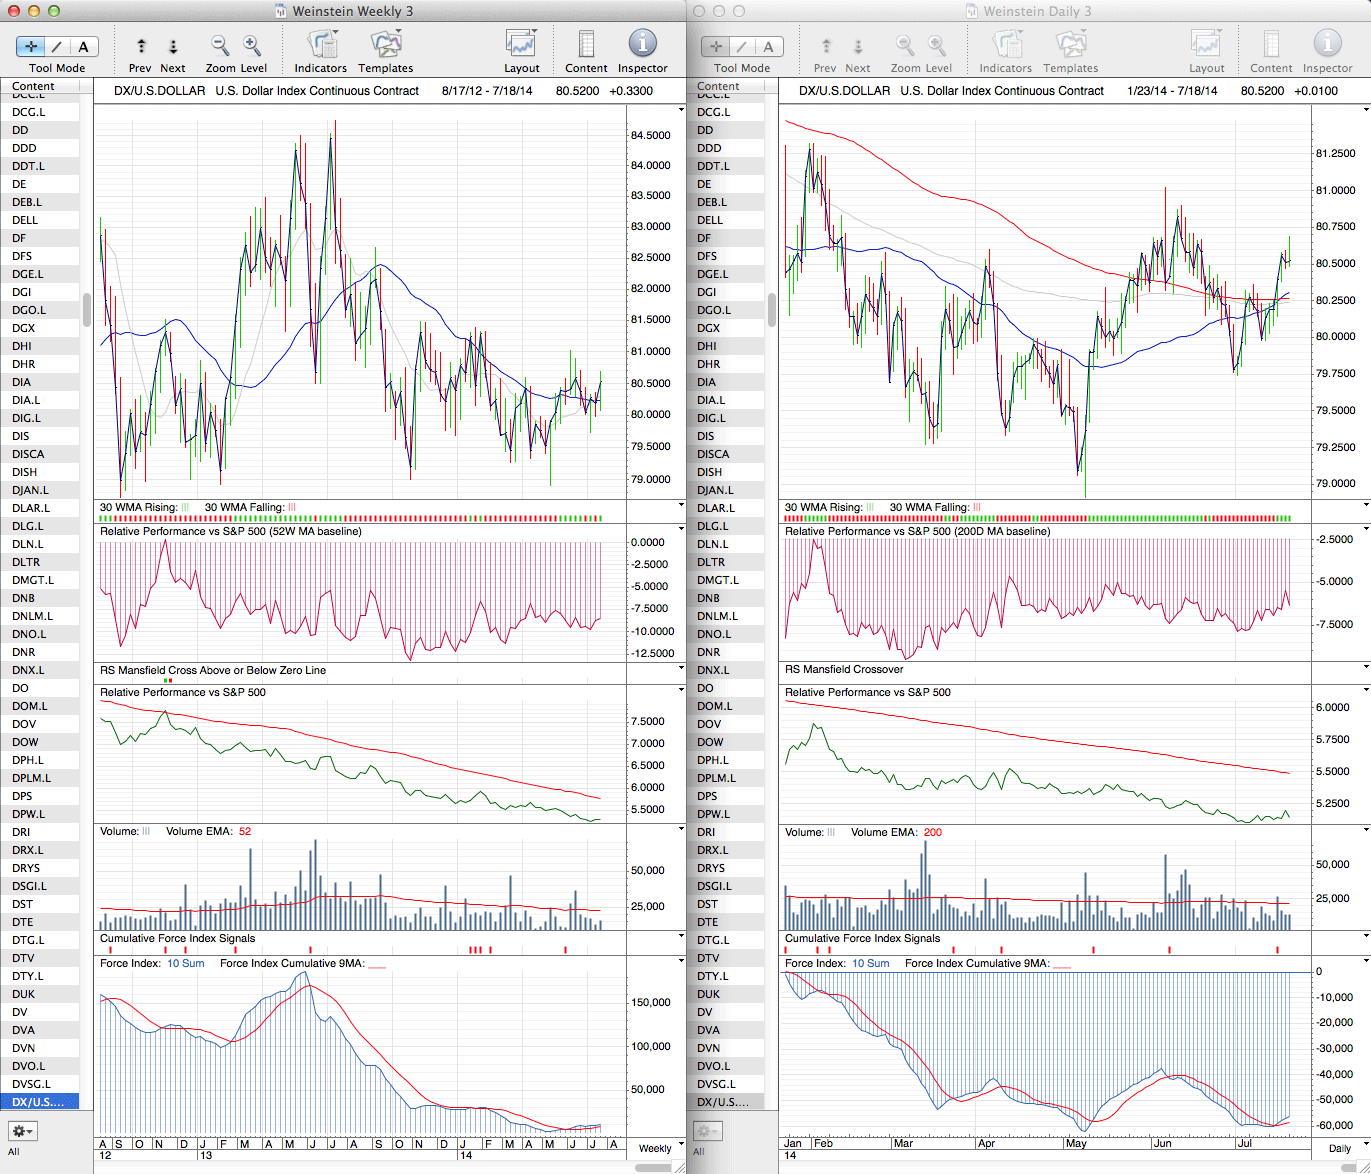The image size is (1371, 1174).
Task: Select DIS in the Weekly symbol list
Action: [21, 436]
